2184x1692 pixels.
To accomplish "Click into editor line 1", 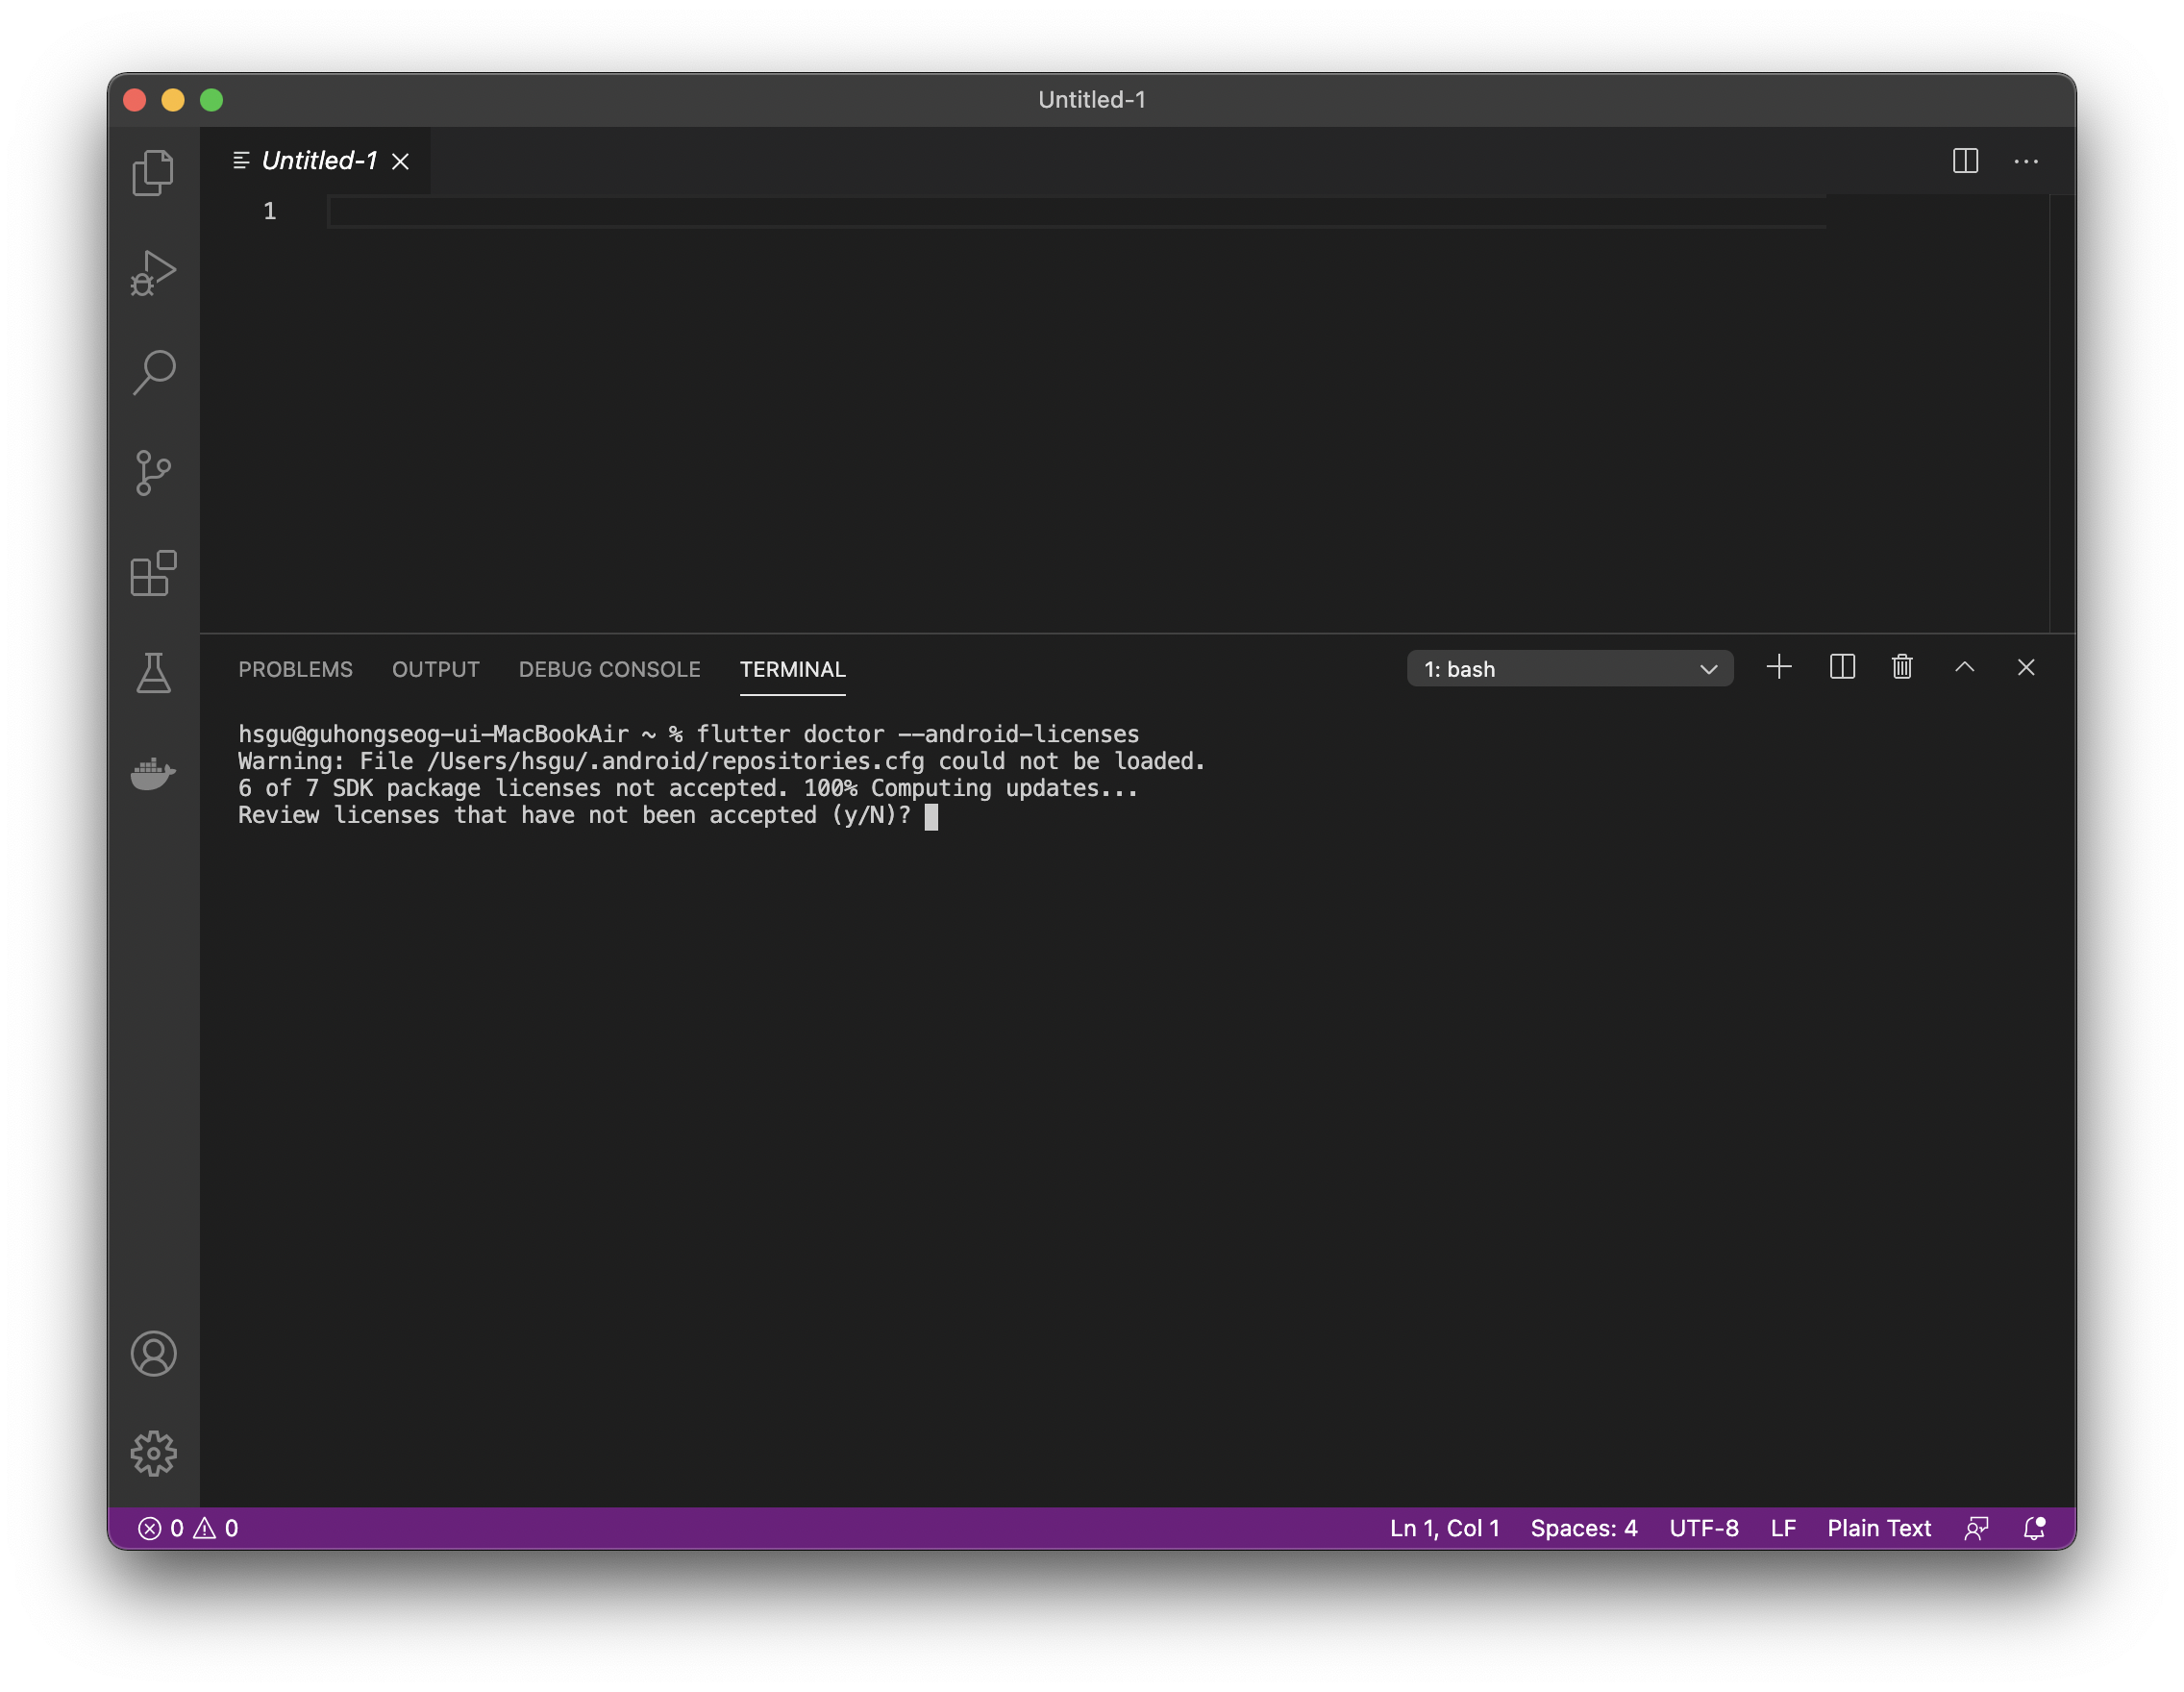I will click(x=1076, y=211).
